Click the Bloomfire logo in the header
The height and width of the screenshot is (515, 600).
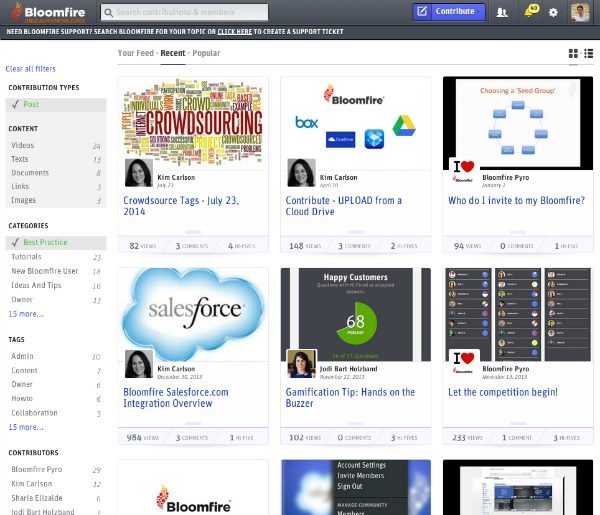click(48, 13)
